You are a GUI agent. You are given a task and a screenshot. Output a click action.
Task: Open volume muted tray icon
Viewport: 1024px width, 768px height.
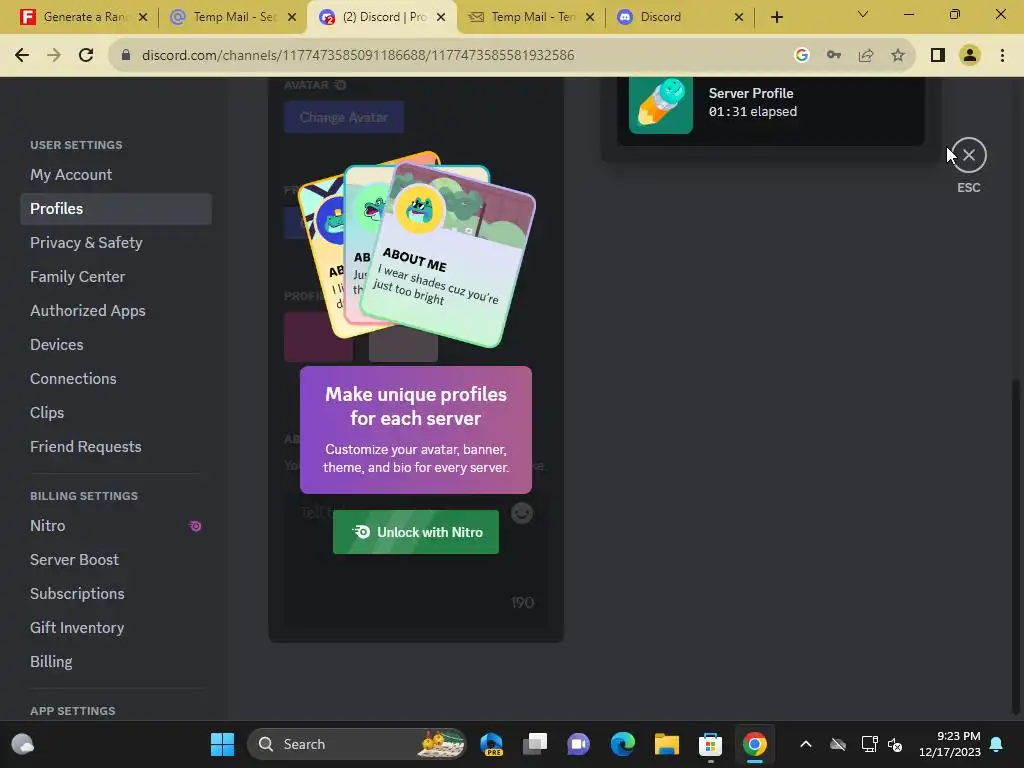[895, 744]
